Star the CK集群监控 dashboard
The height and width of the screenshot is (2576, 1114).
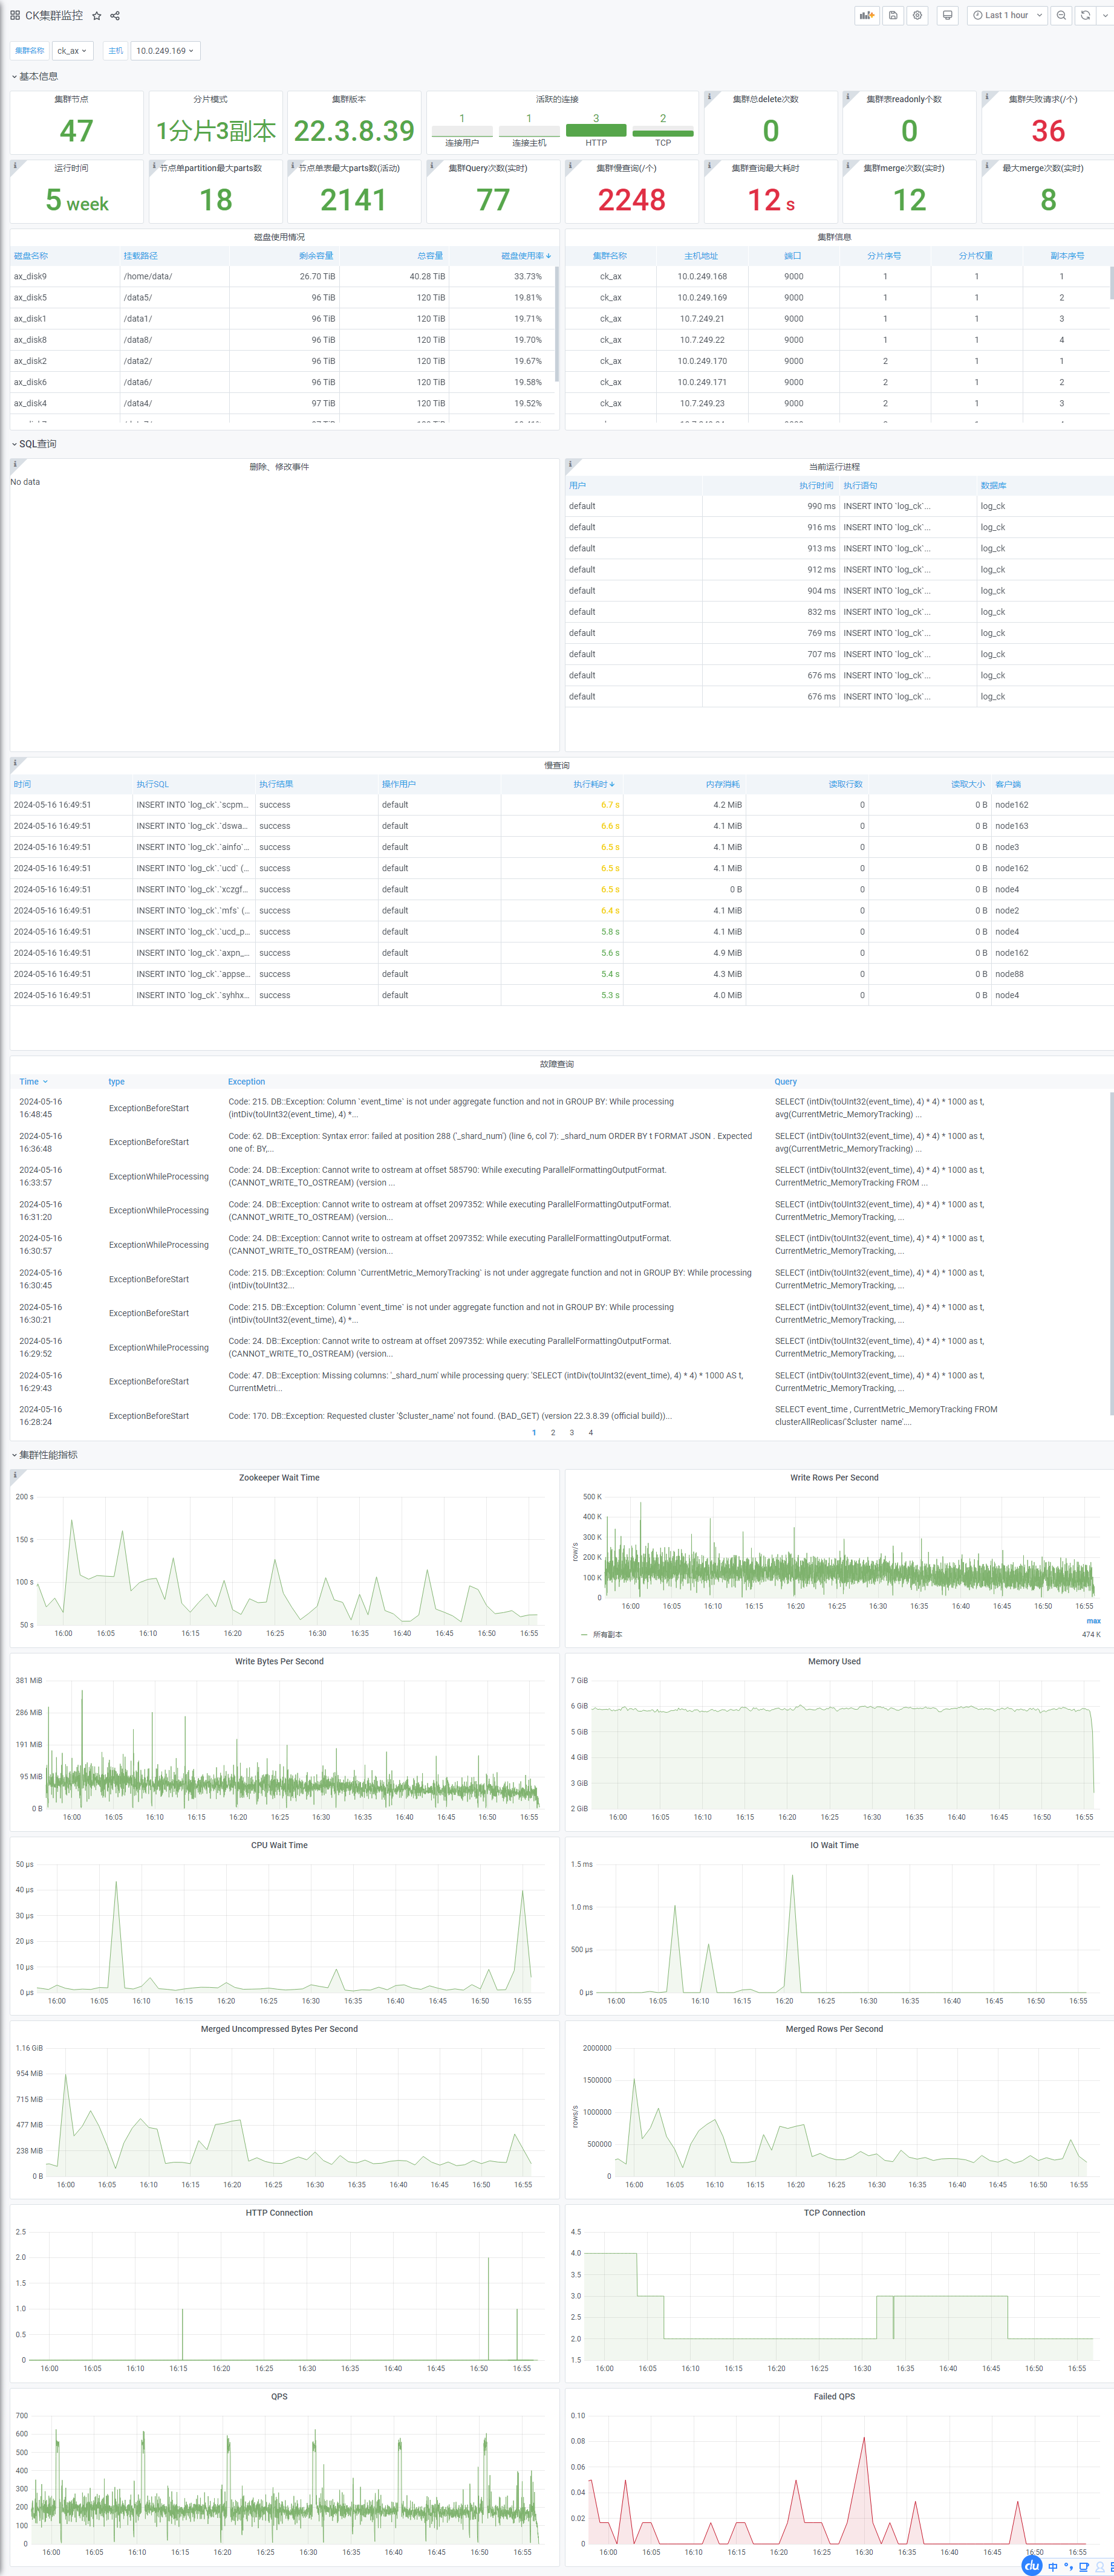(97, 16)
